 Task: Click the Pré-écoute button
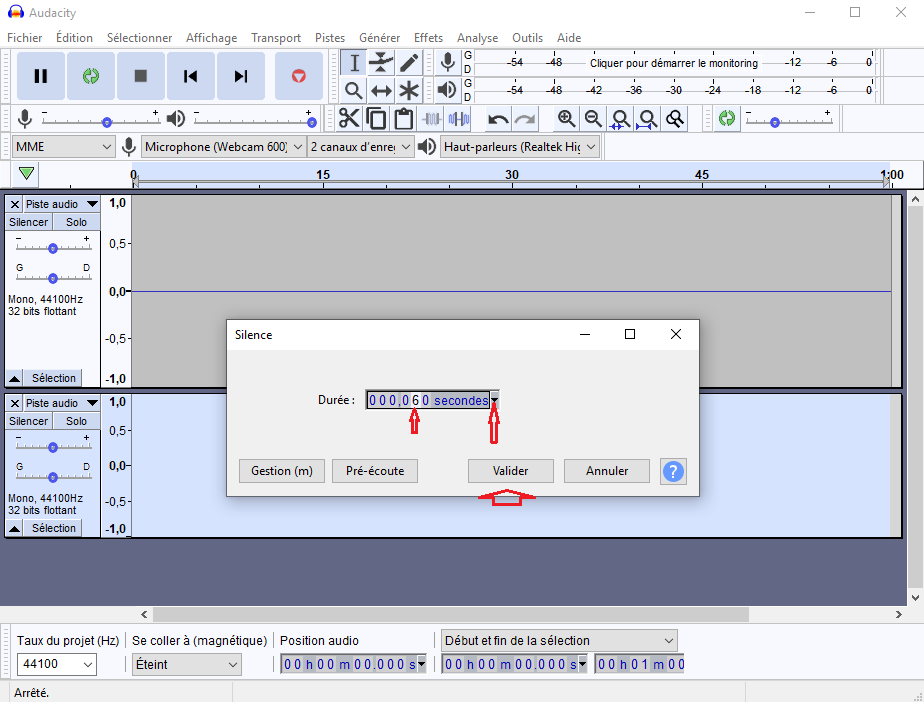click(375, 471)
